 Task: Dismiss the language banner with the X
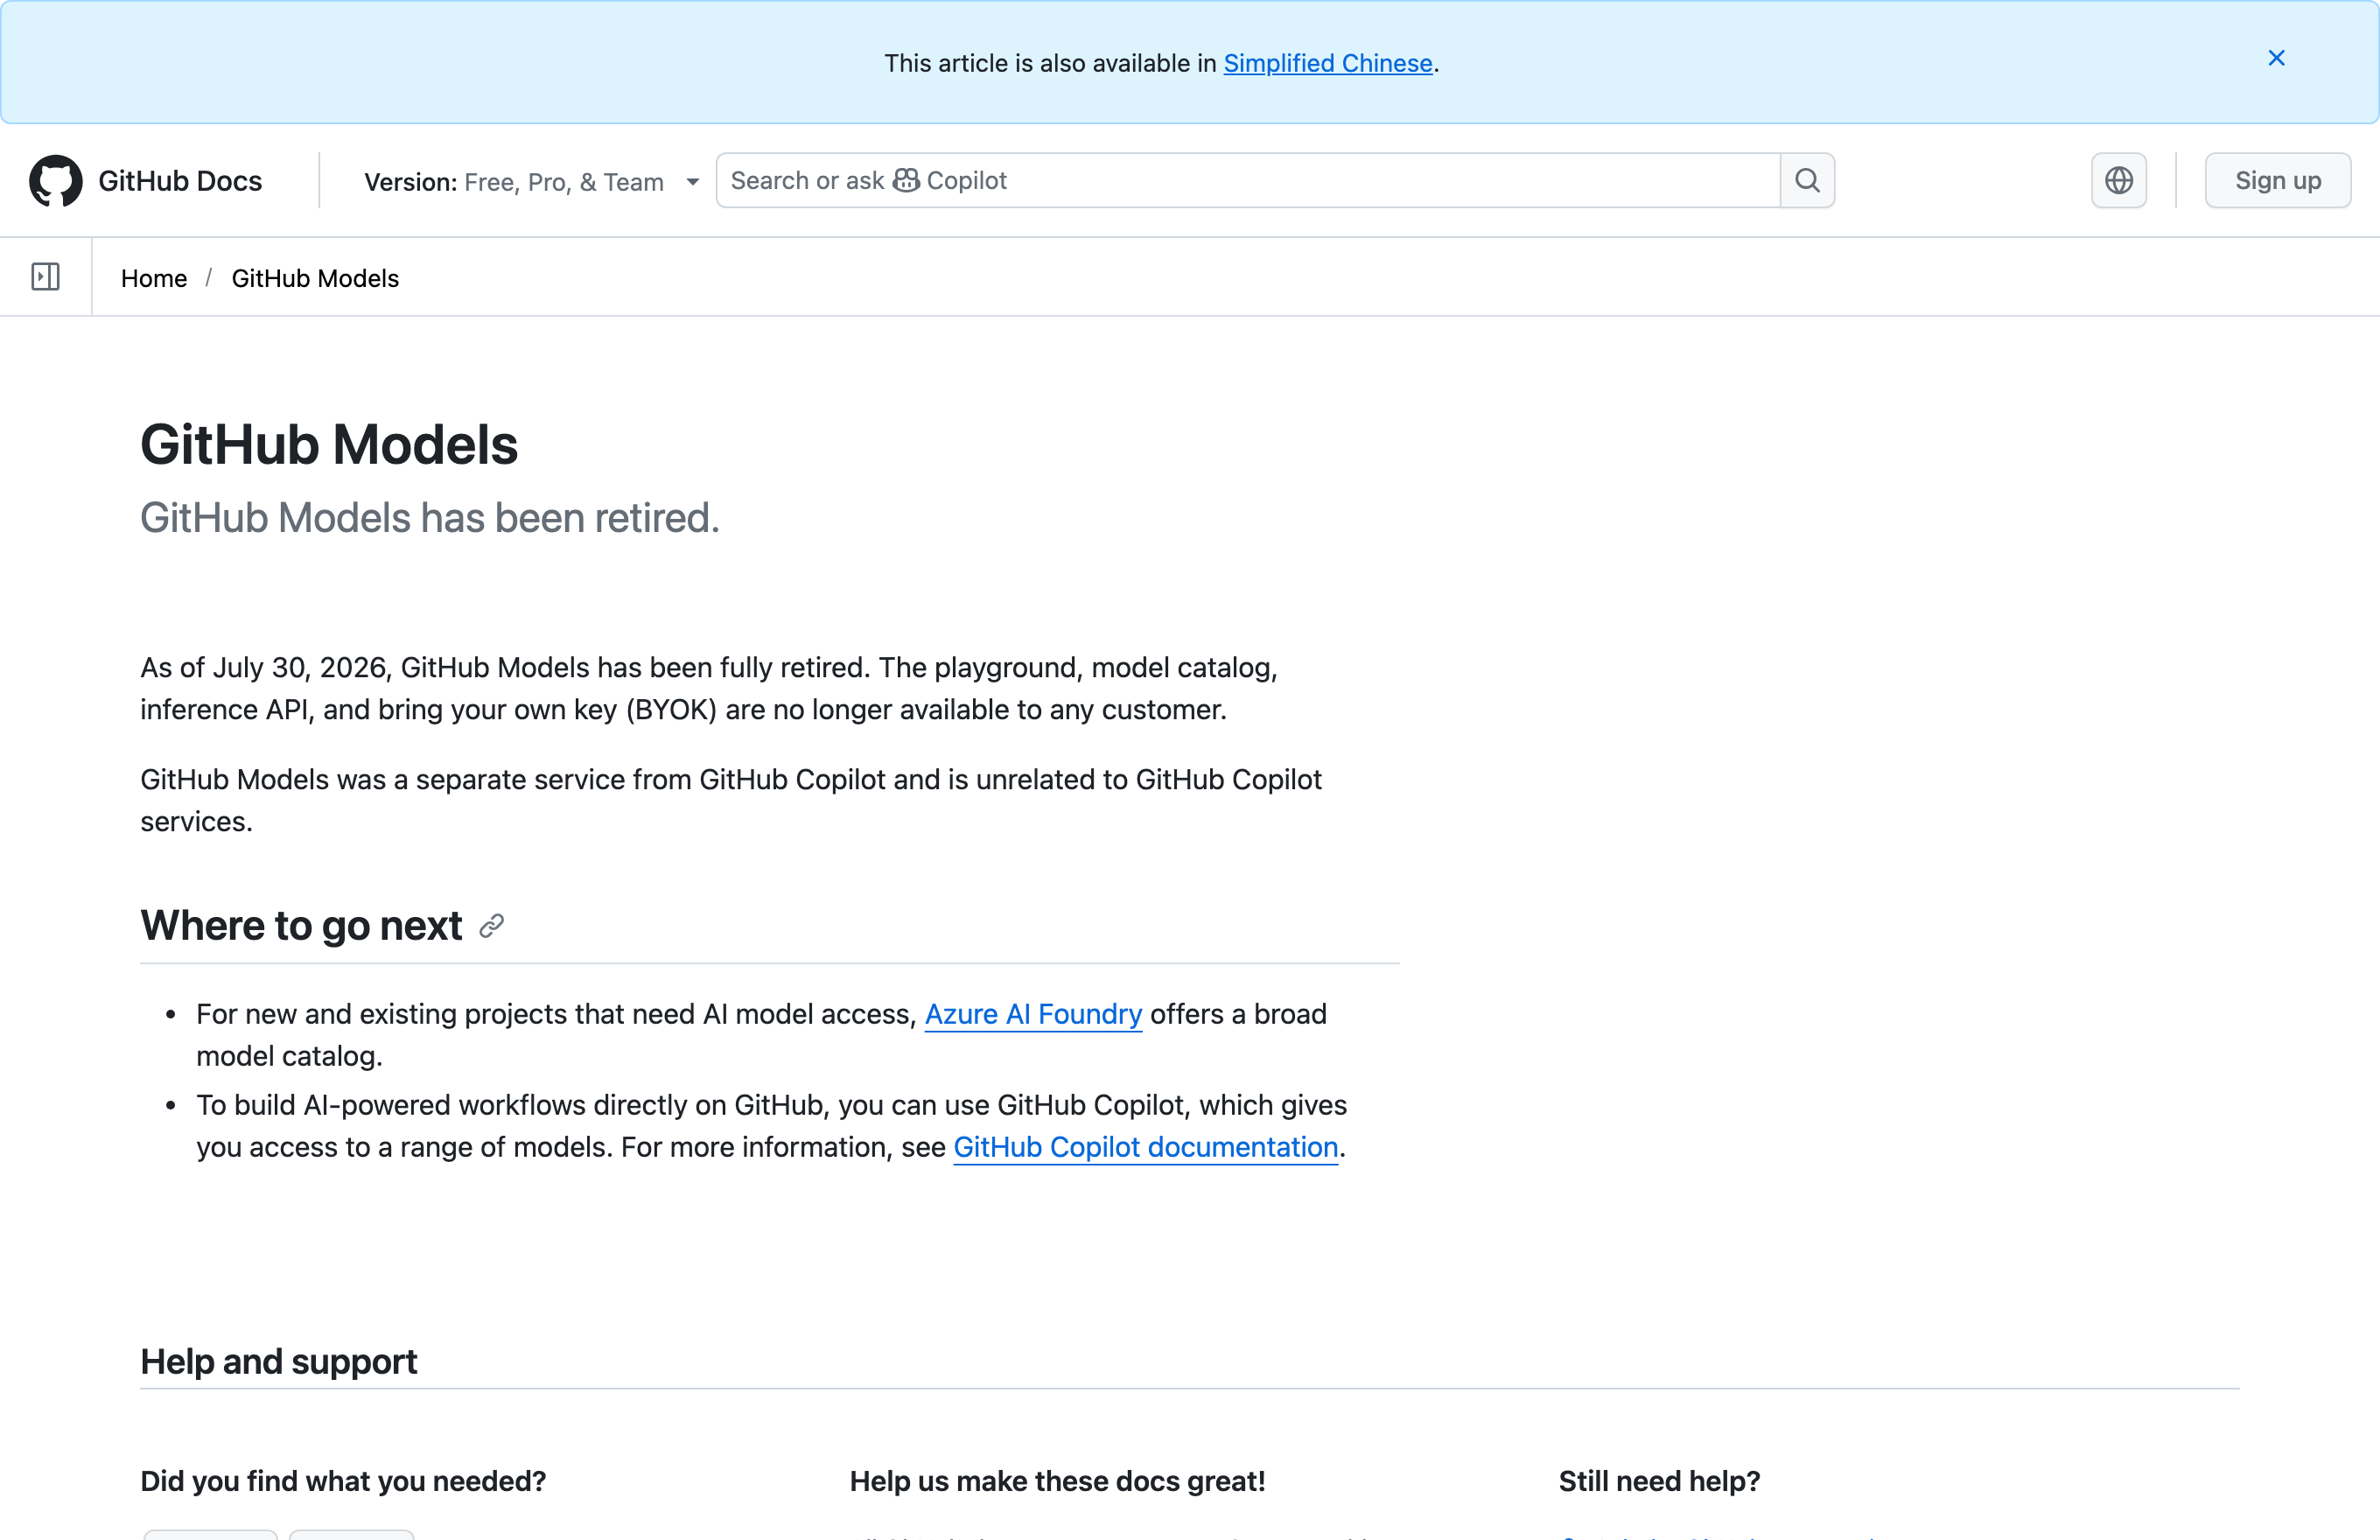(x=2276, y=59)
